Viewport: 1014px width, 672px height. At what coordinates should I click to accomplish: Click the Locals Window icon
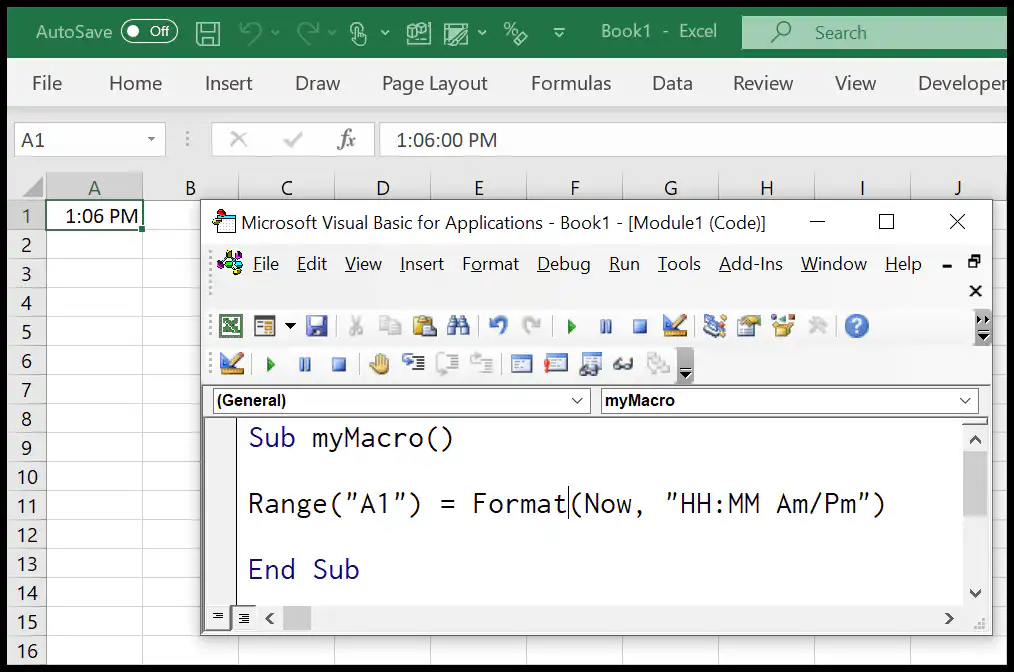(521, 364)
